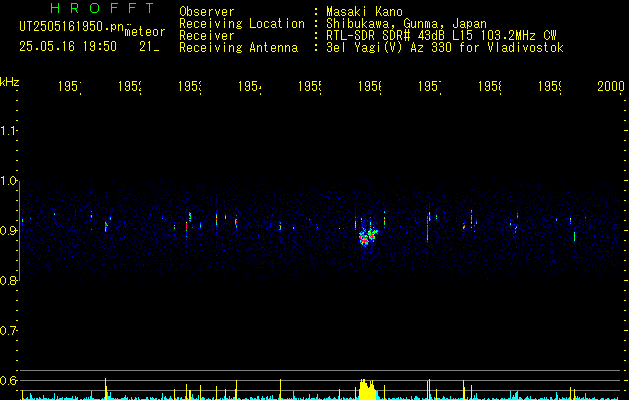Click the 2000 time axis label
The image size is (629, 400).
tap(611, 86)
